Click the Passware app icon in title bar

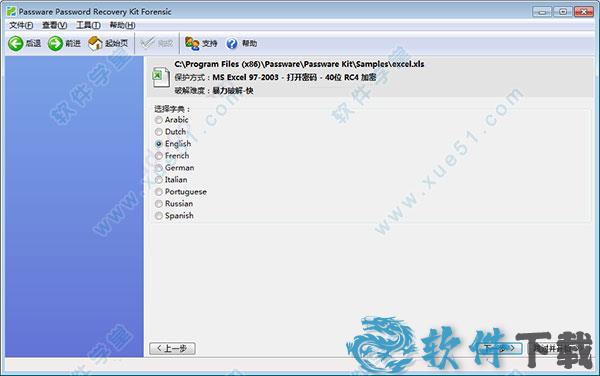11,11
